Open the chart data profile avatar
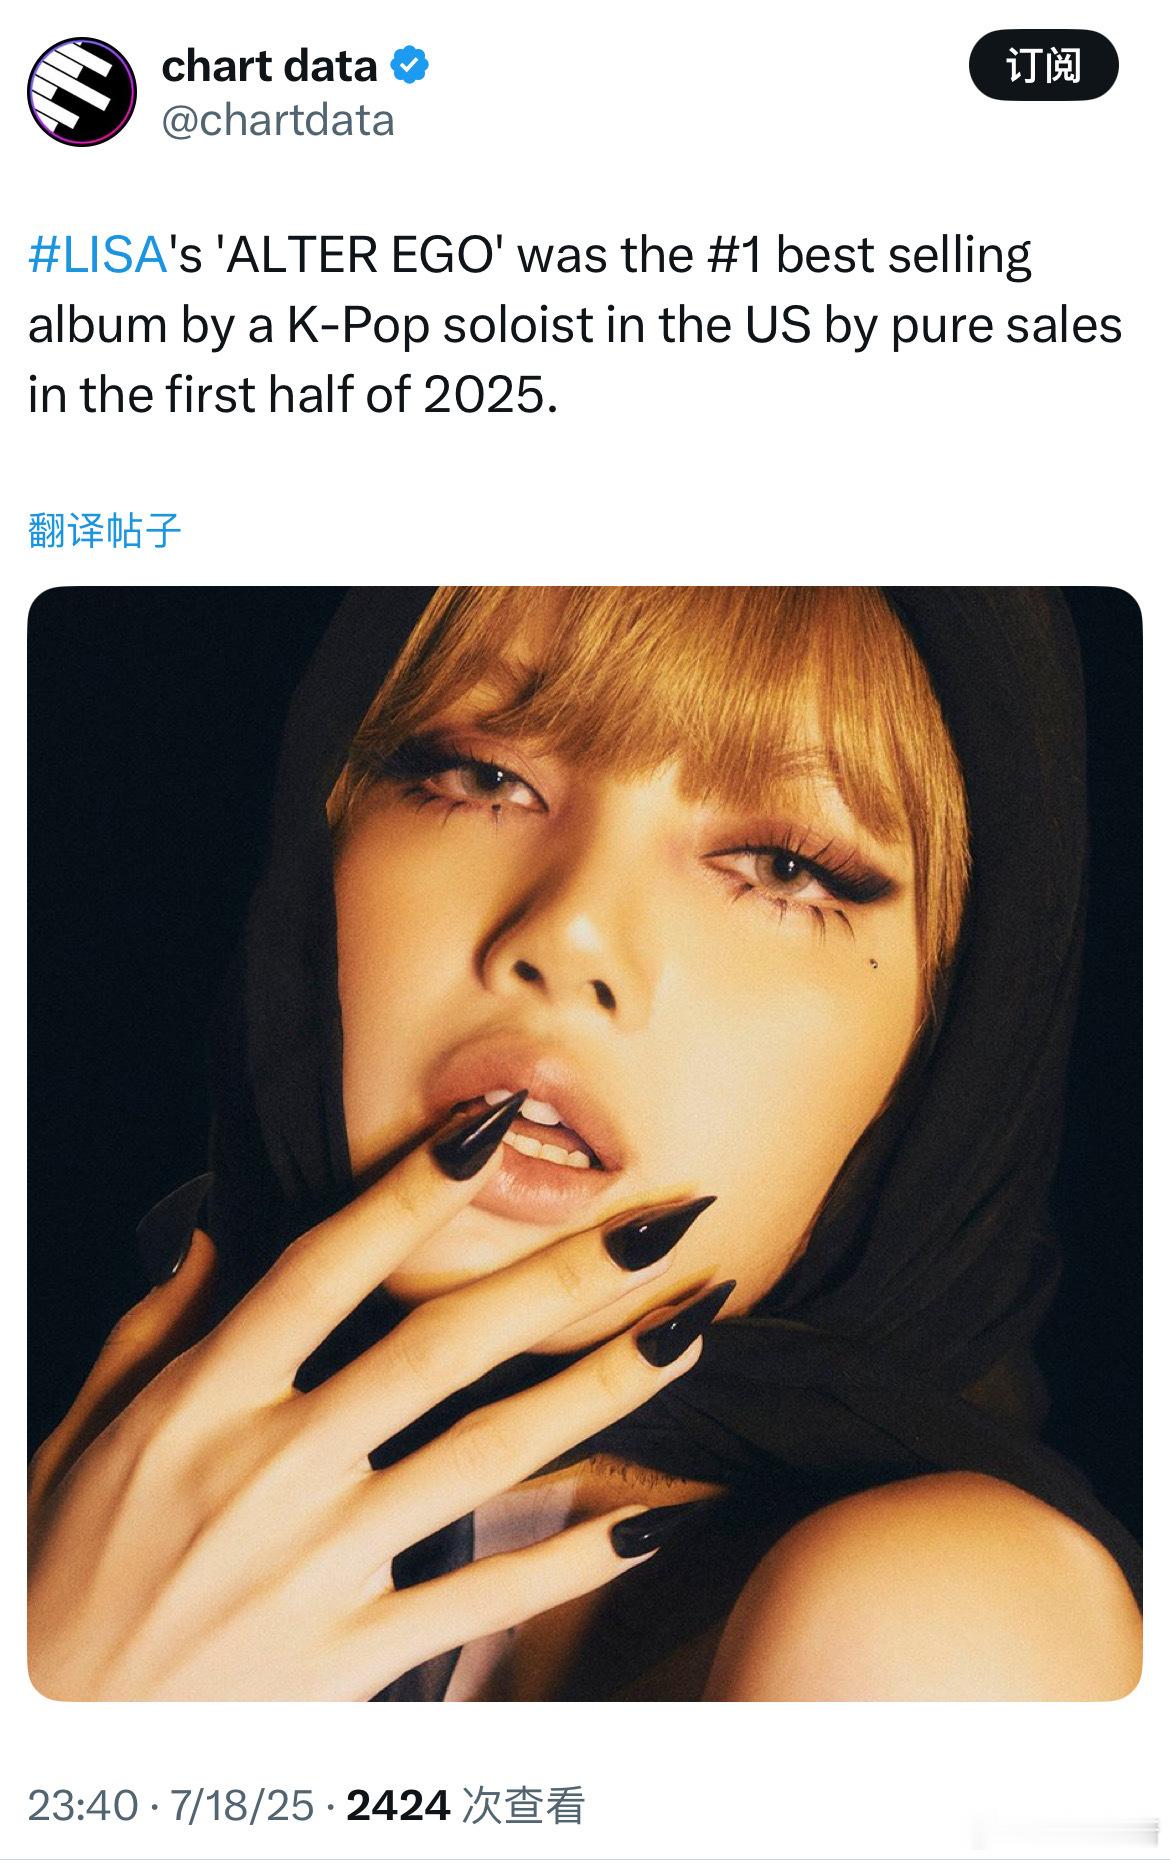The width and height of the screenshot is (1170, 1860). 81,91
